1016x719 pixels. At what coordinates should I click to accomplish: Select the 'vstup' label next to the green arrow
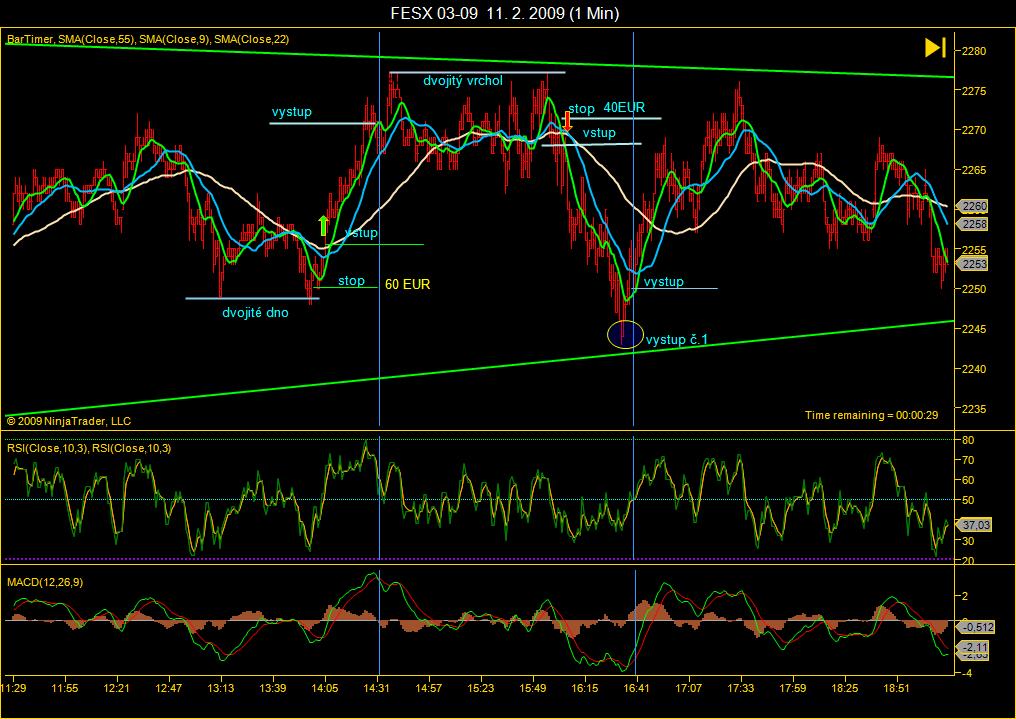point(361,233)
